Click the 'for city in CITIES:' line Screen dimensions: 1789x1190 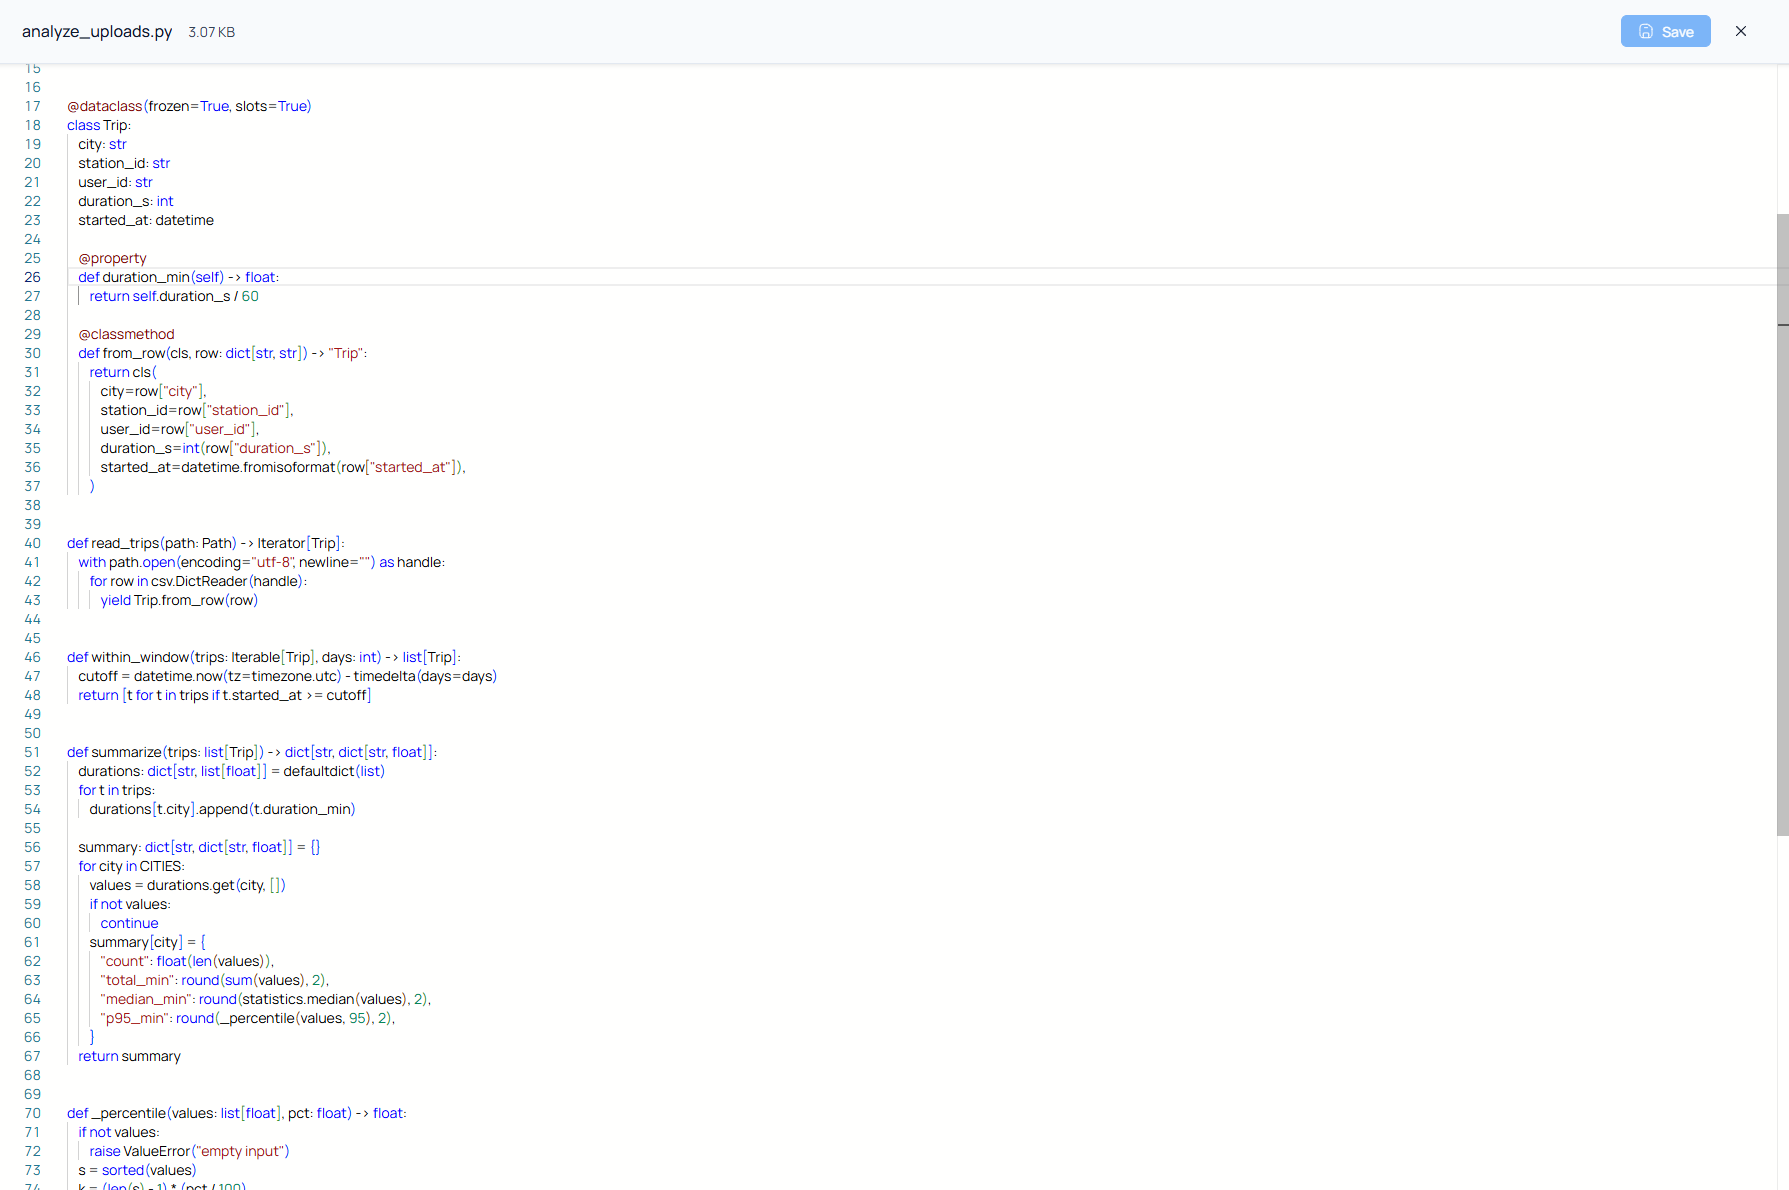(x=131, y=866)
